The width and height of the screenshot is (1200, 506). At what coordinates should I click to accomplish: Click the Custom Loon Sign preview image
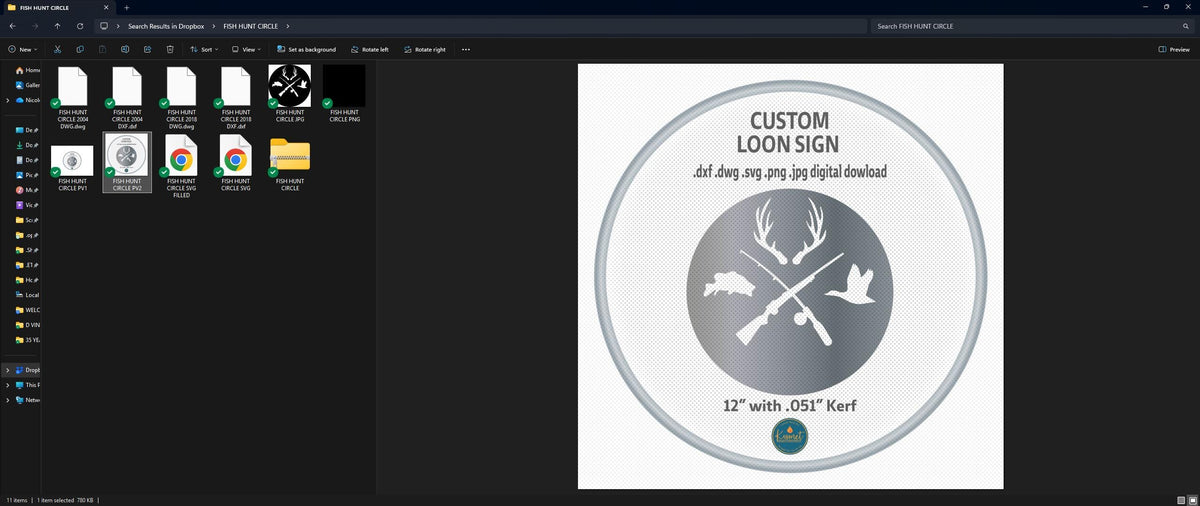790,276
